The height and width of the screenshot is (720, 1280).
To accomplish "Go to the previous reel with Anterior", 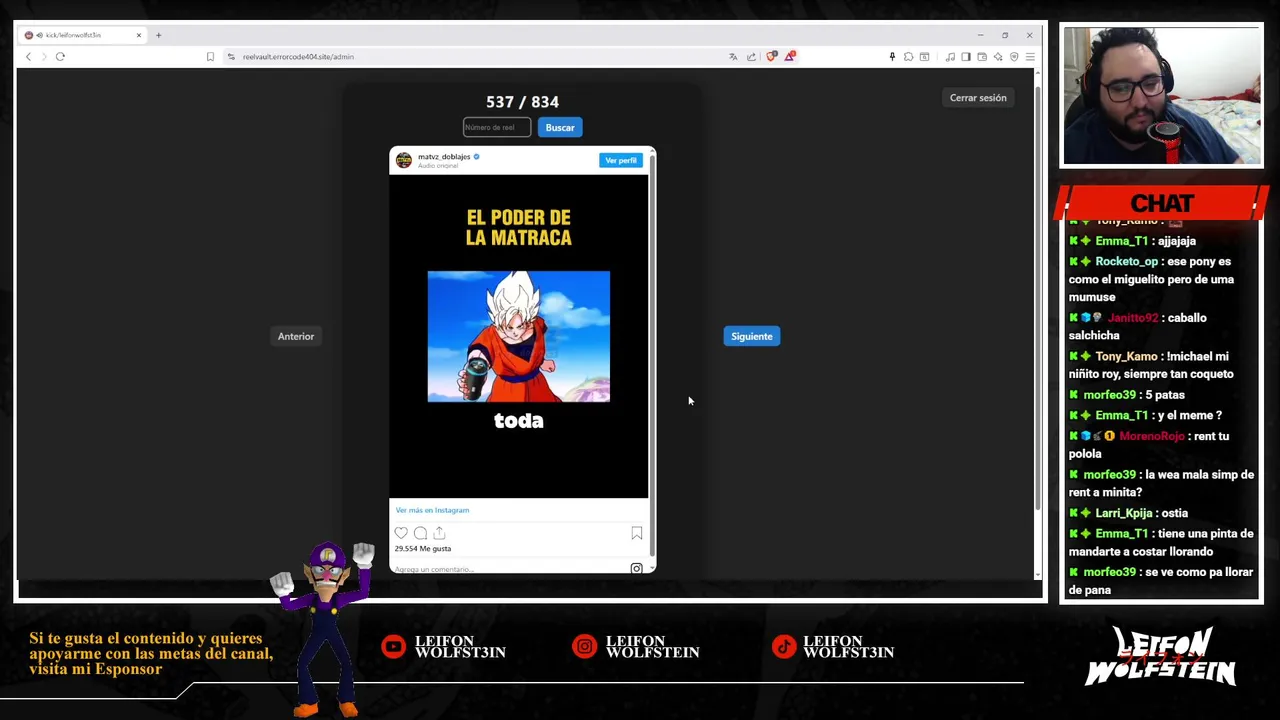I will 296,336.
